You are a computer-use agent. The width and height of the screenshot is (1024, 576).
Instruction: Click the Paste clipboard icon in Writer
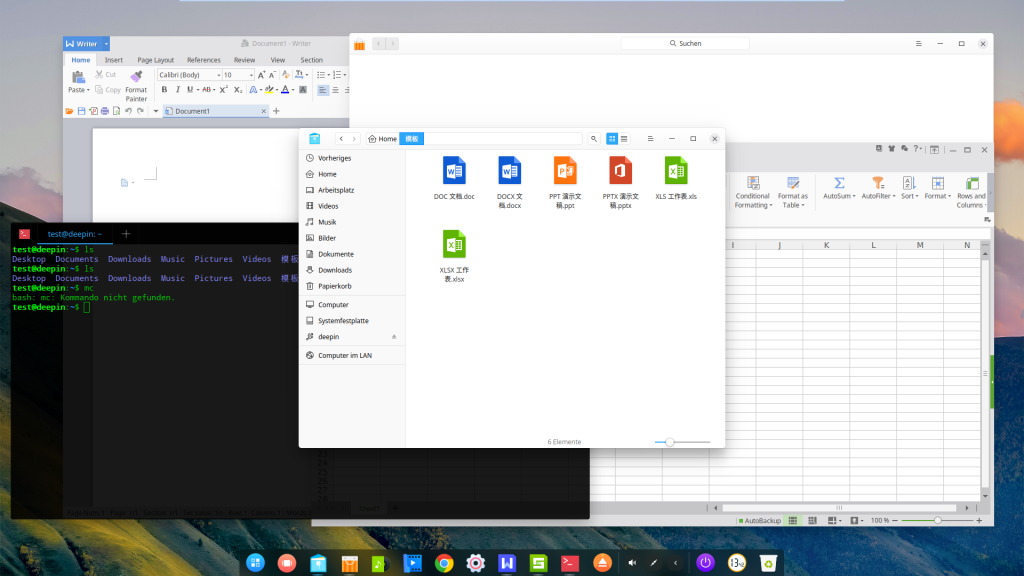[78, 77]
